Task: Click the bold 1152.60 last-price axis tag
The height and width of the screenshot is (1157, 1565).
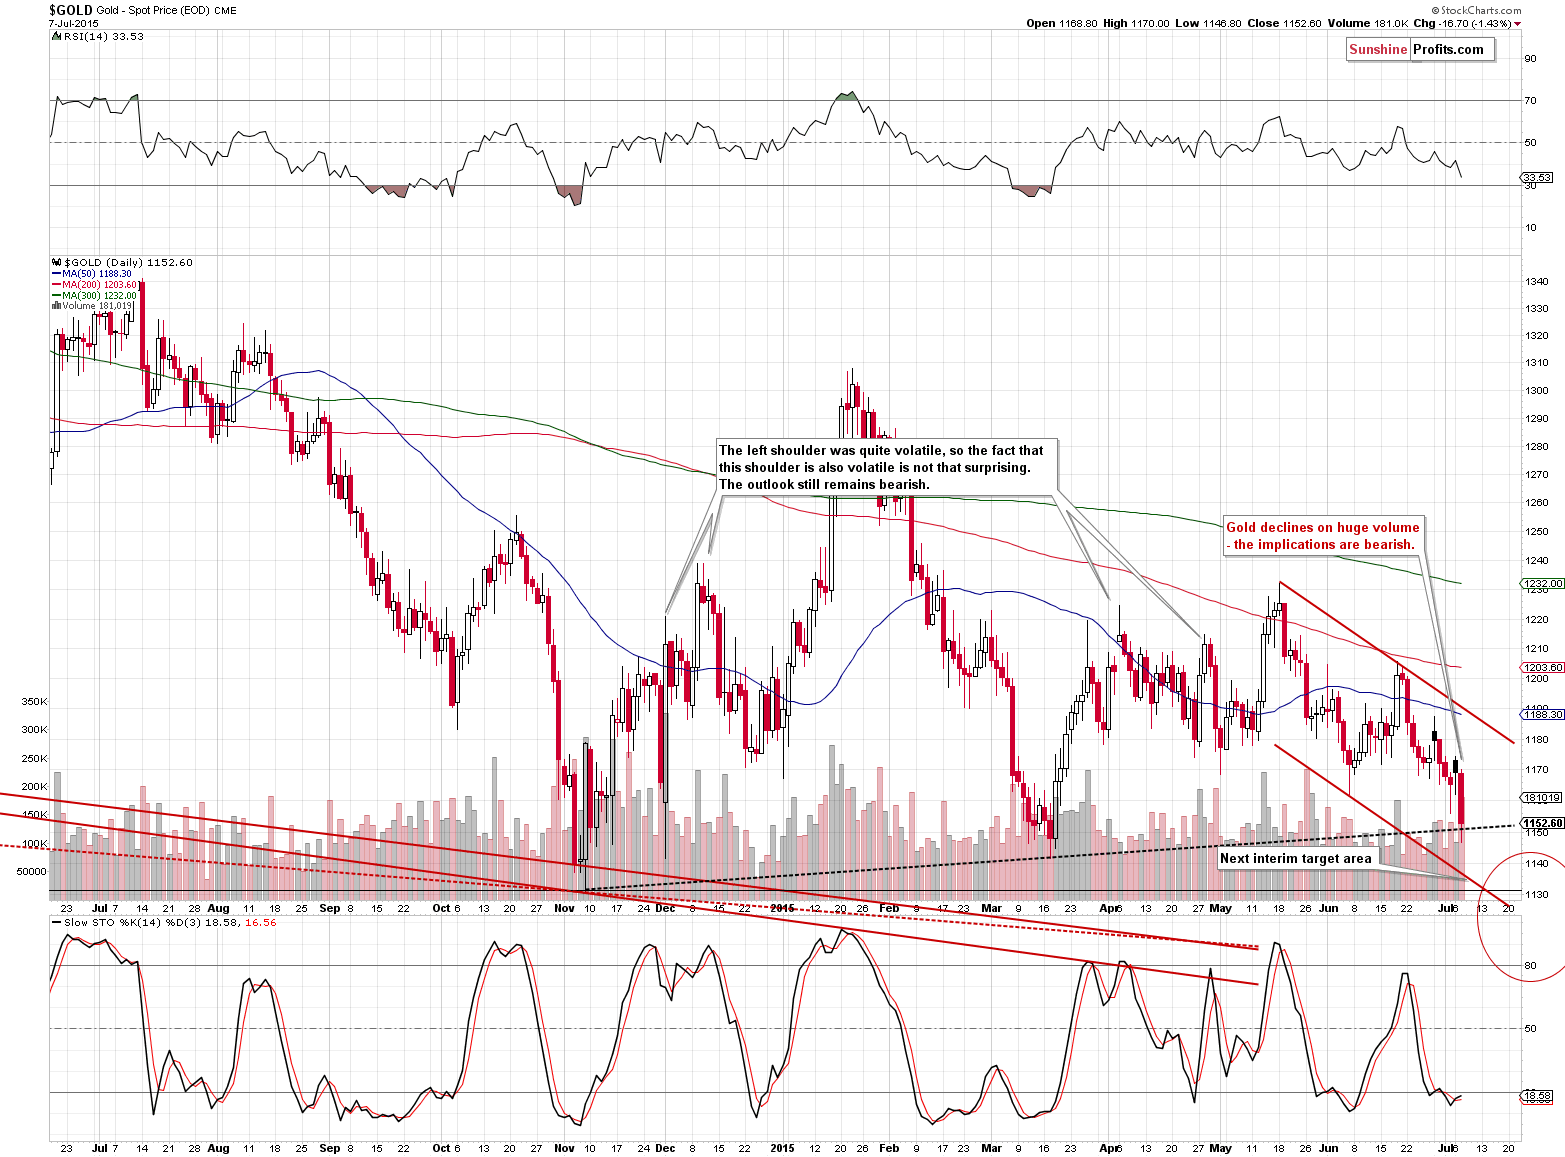Action: pos(1543,823)
